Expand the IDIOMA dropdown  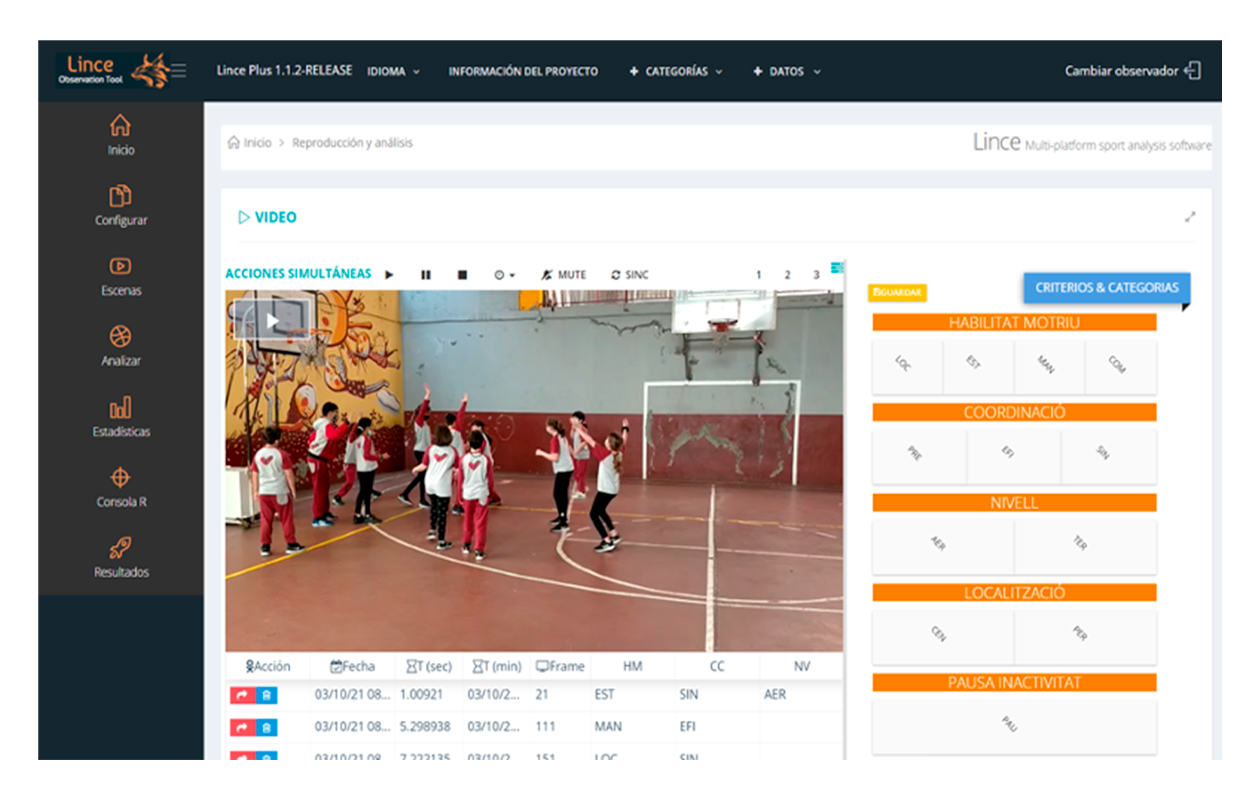coord(393,72)
